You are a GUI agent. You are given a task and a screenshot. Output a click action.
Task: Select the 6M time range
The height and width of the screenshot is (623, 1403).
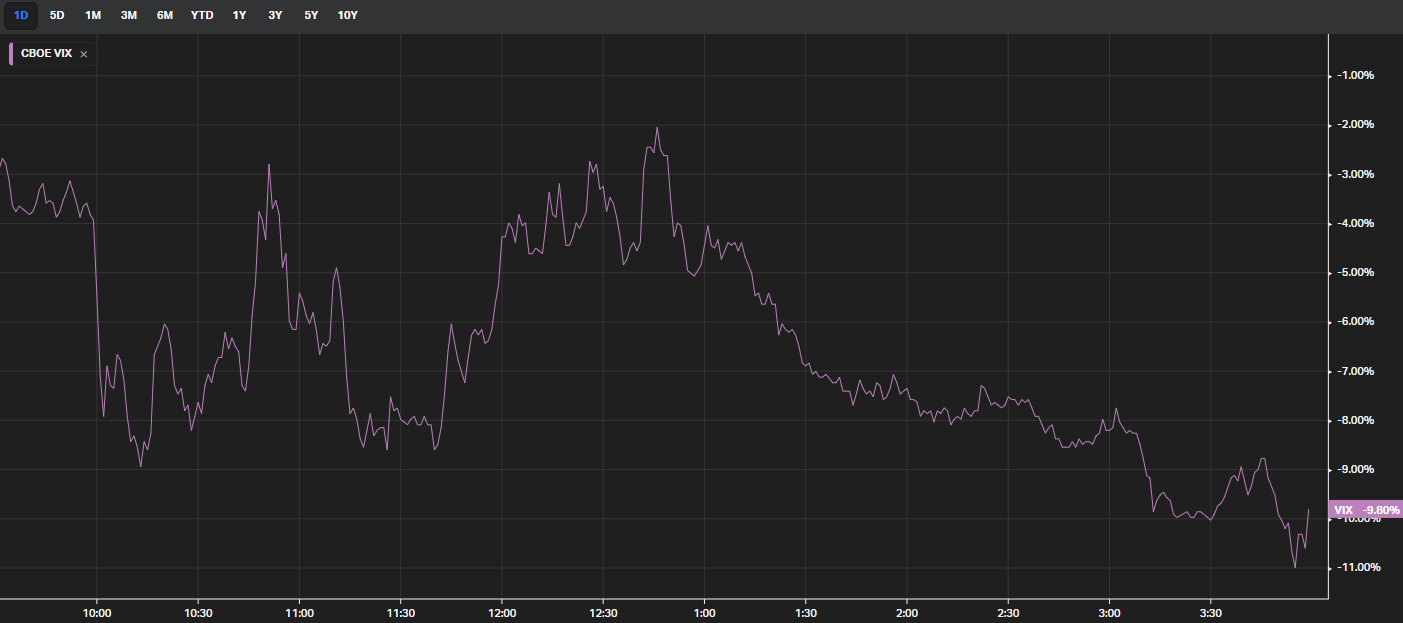[165, 15]
